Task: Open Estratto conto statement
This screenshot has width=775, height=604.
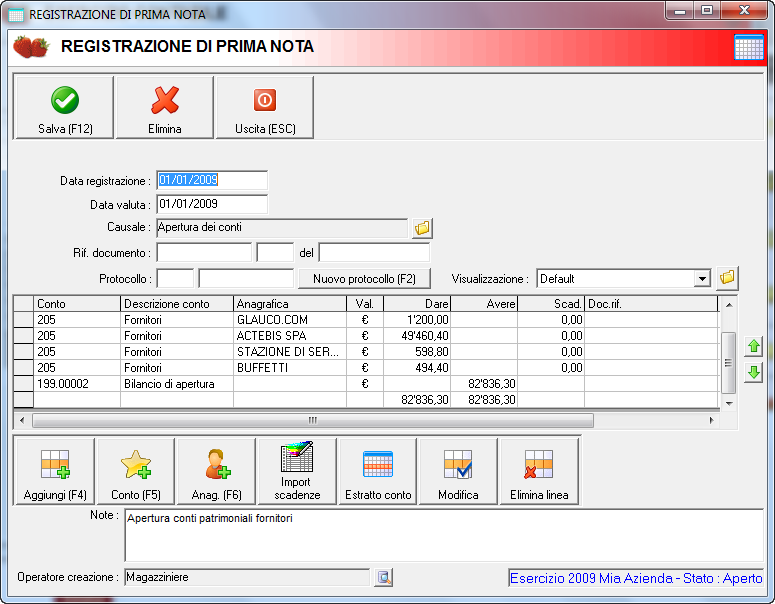Action: point(378,472)
